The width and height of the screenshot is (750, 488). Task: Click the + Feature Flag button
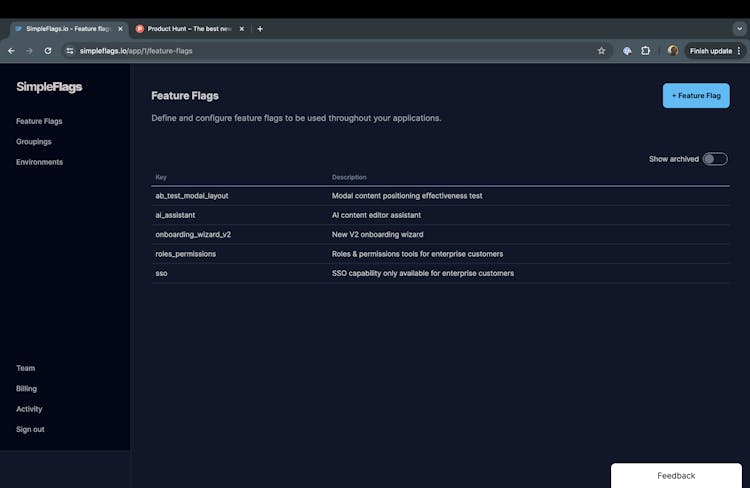pos(696,96)
